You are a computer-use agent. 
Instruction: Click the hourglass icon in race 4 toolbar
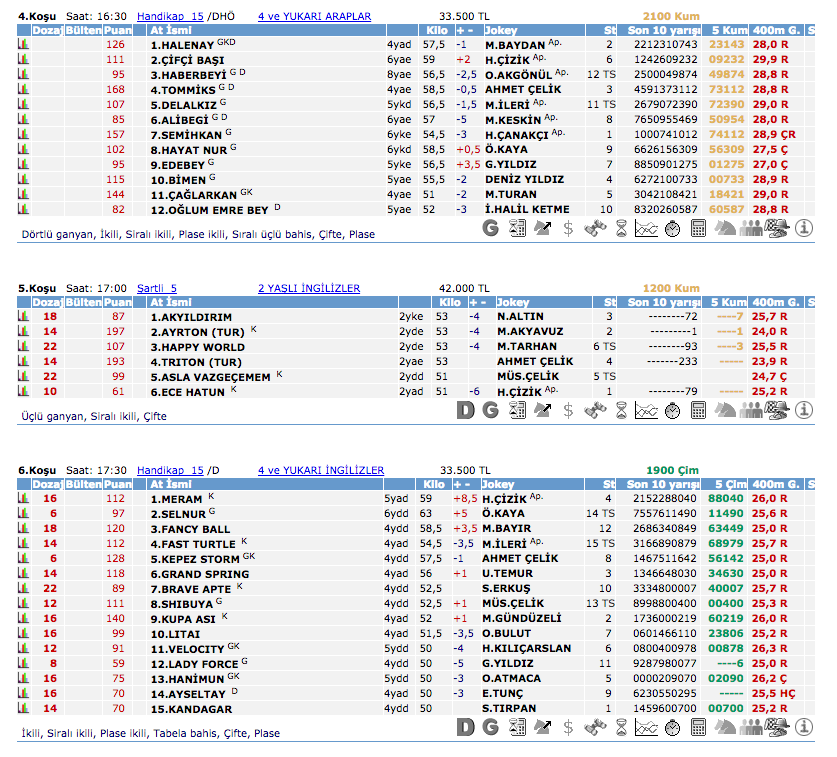click(621, 228)
